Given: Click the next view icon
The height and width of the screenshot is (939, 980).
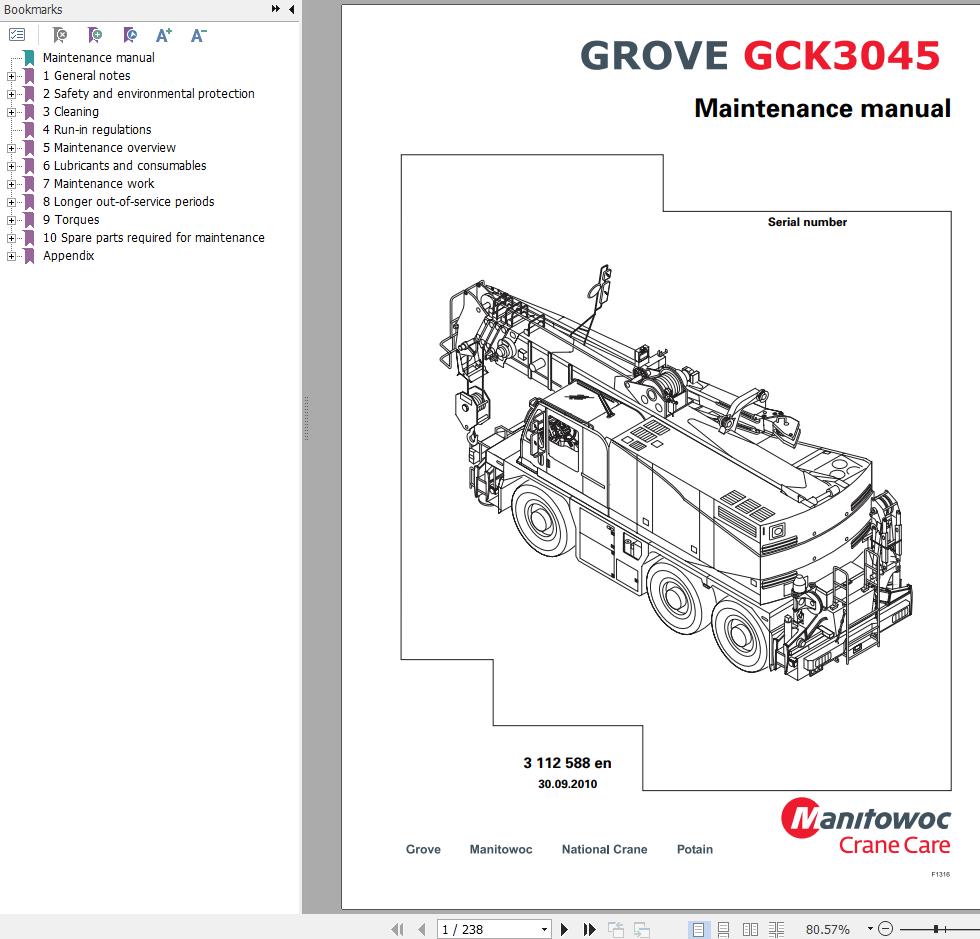Looking at the screenshot, I should [642, 929].
